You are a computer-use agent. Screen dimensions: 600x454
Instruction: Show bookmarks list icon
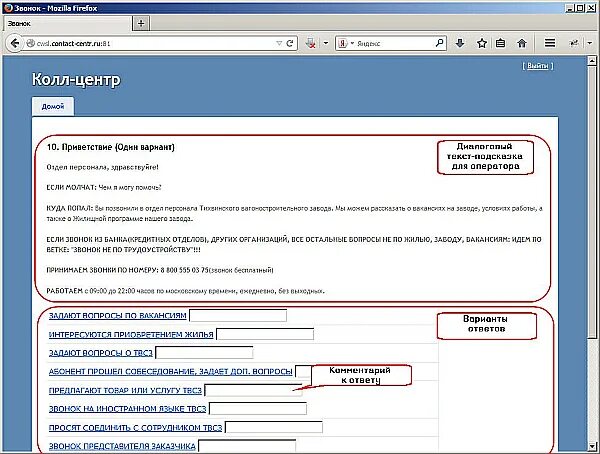501,43
